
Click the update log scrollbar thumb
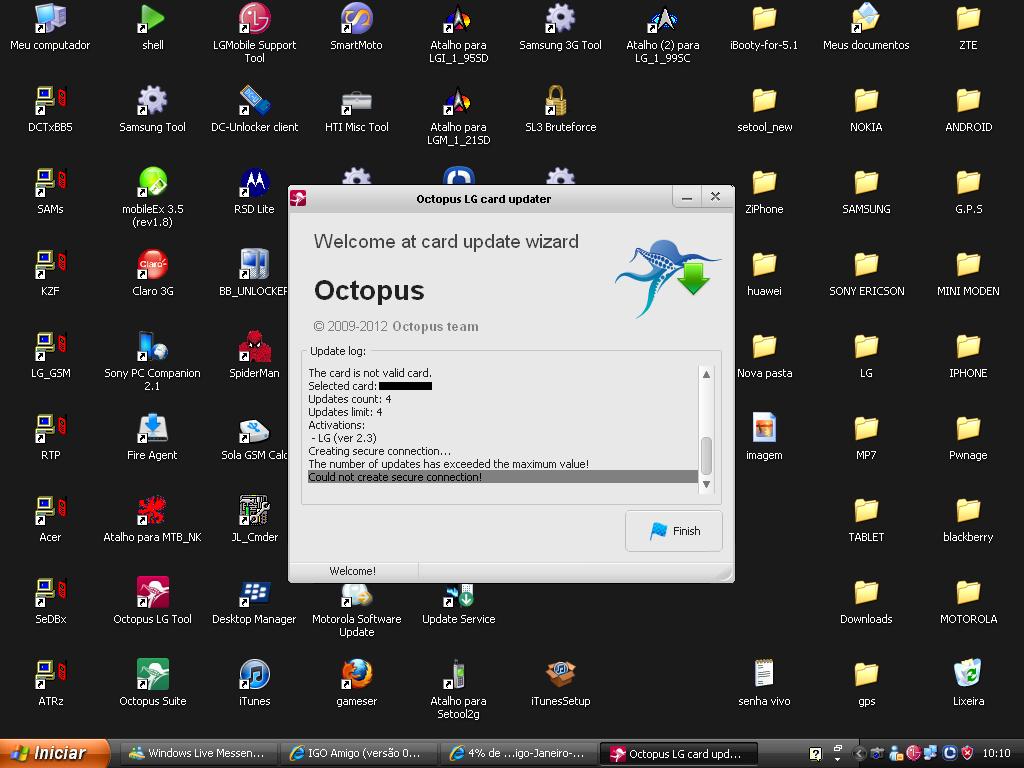[x=706, y=455]
